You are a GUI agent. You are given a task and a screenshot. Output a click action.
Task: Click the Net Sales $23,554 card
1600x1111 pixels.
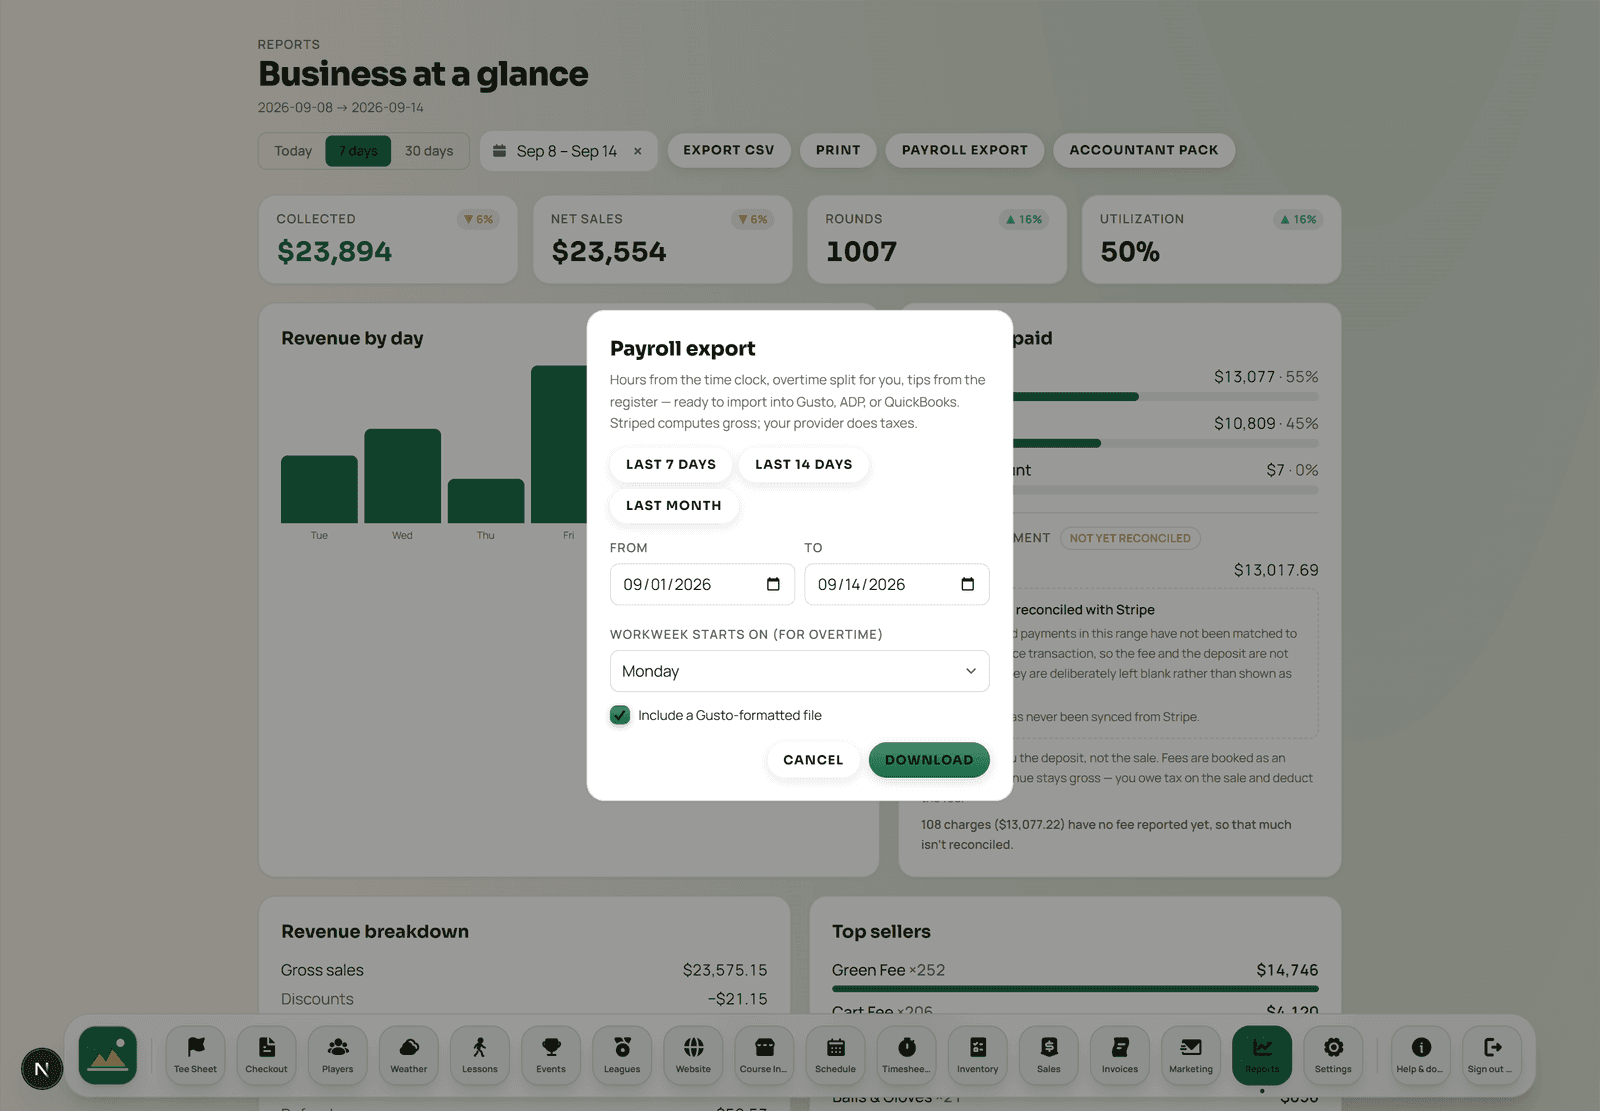[x=663, y=239]
